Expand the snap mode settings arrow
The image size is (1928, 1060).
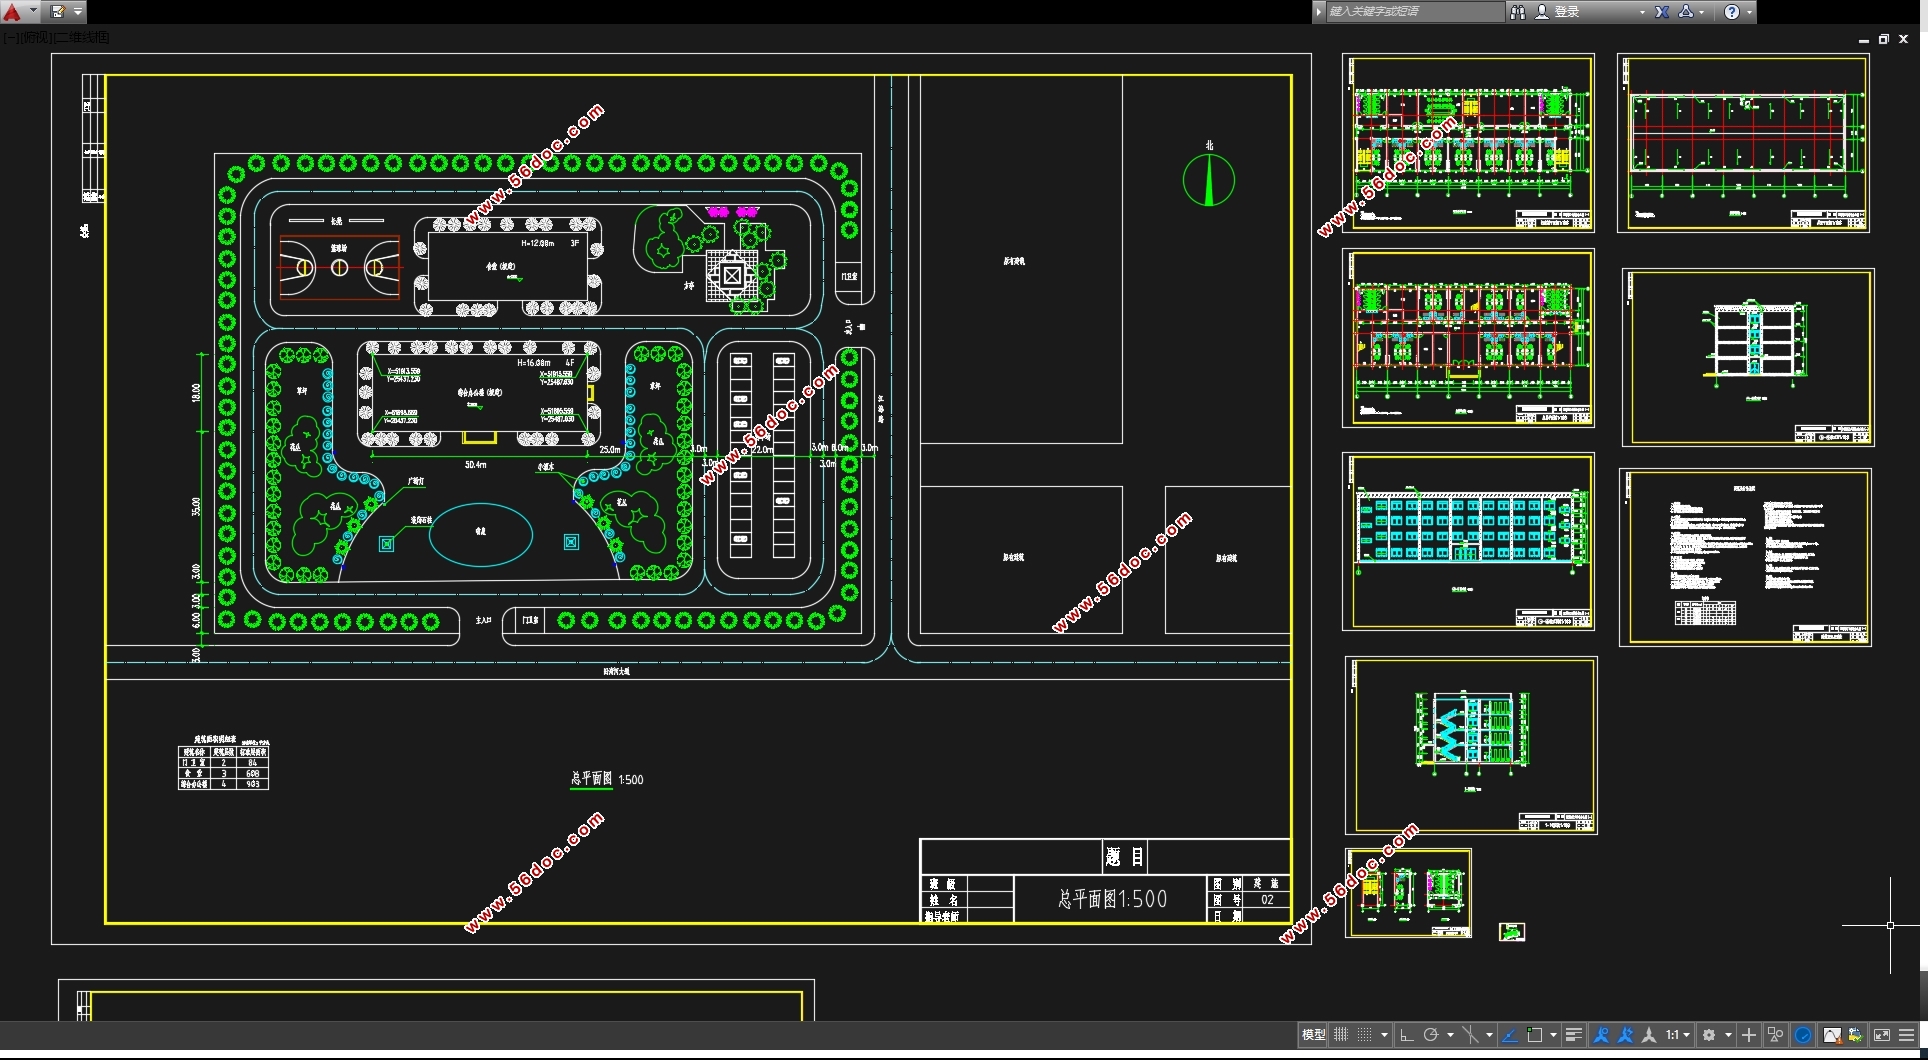click(x=1384, y=1035)
